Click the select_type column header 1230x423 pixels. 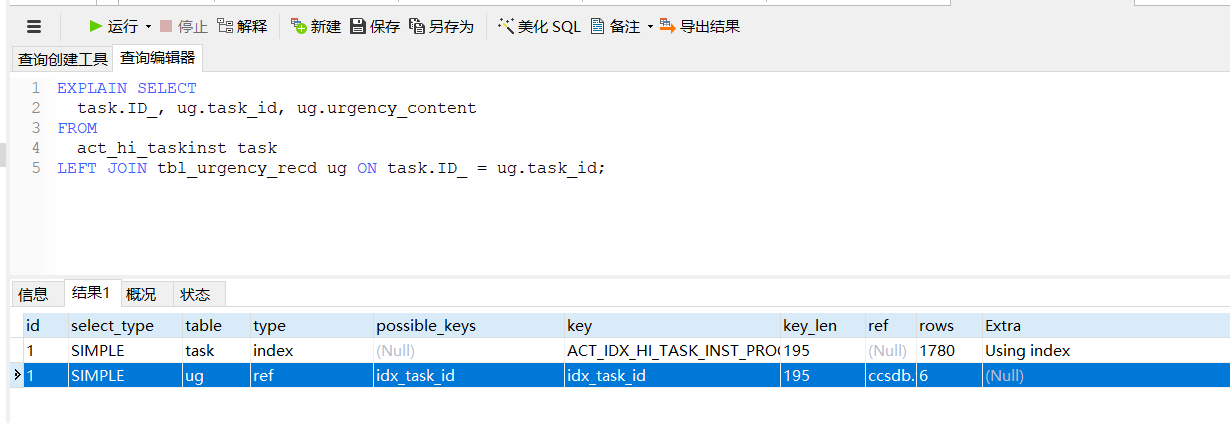click(x=112, y=326)
